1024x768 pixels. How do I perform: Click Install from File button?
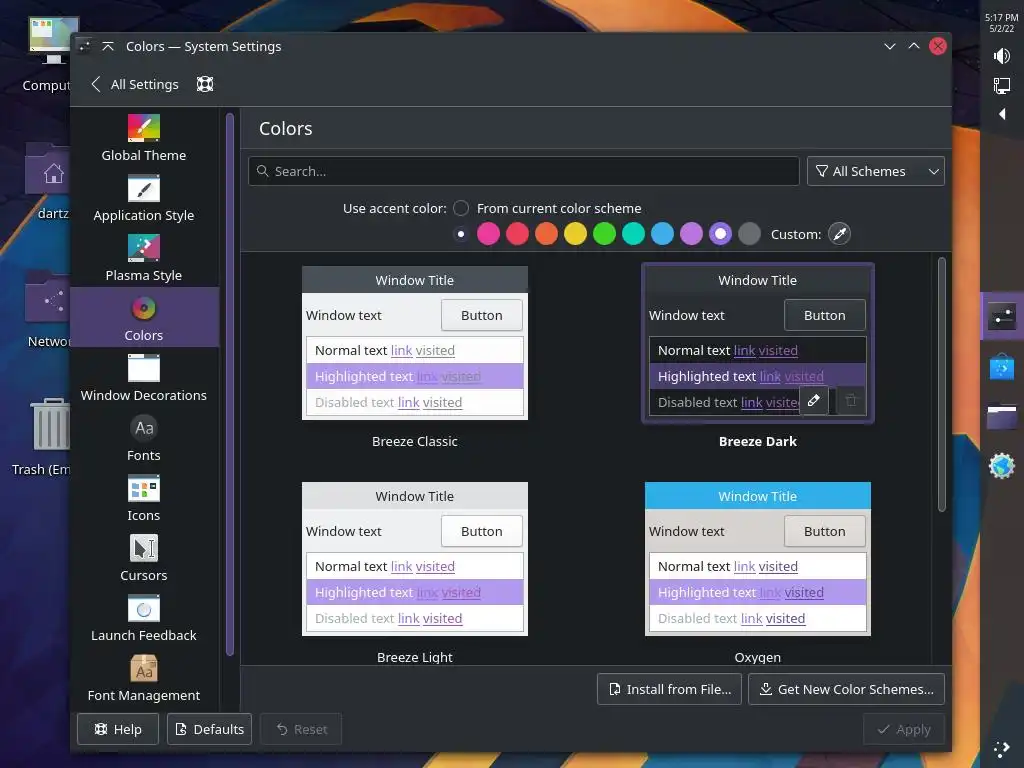(669, 689)
